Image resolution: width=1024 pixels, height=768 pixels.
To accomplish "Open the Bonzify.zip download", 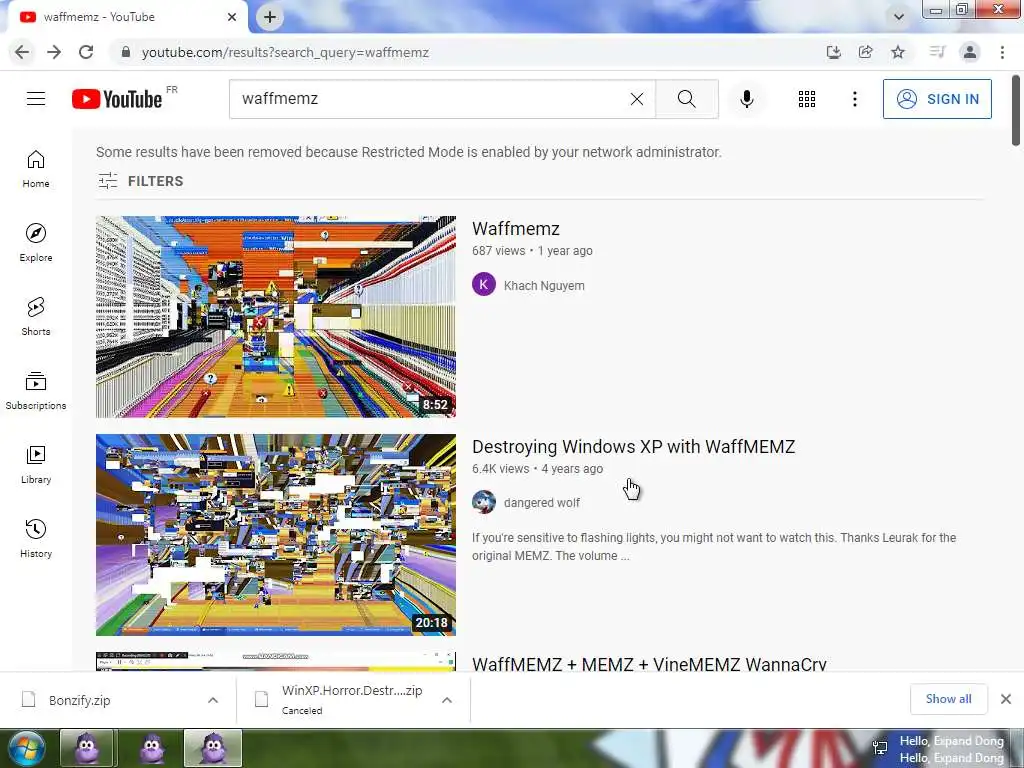I will (x=79, y=700).
